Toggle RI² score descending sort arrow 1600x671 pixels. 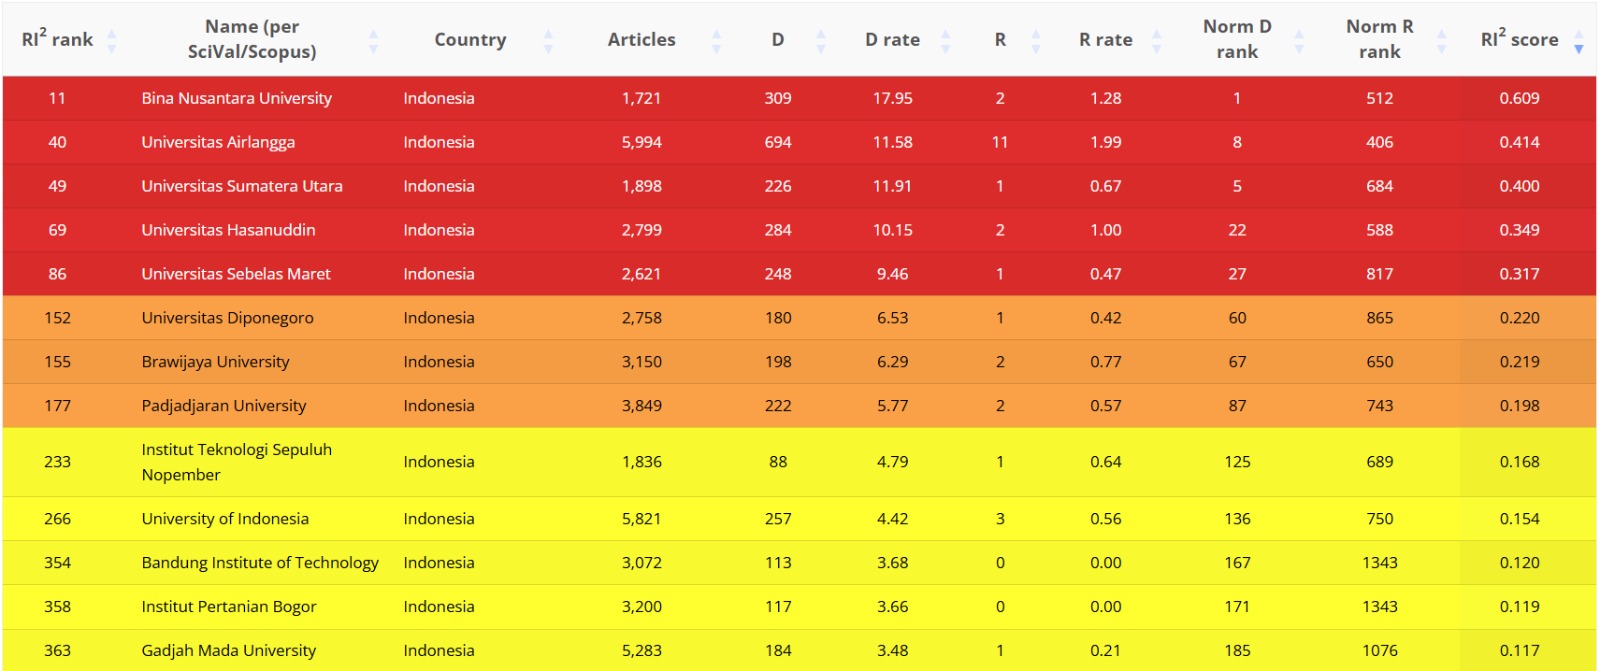point(1579,46)
